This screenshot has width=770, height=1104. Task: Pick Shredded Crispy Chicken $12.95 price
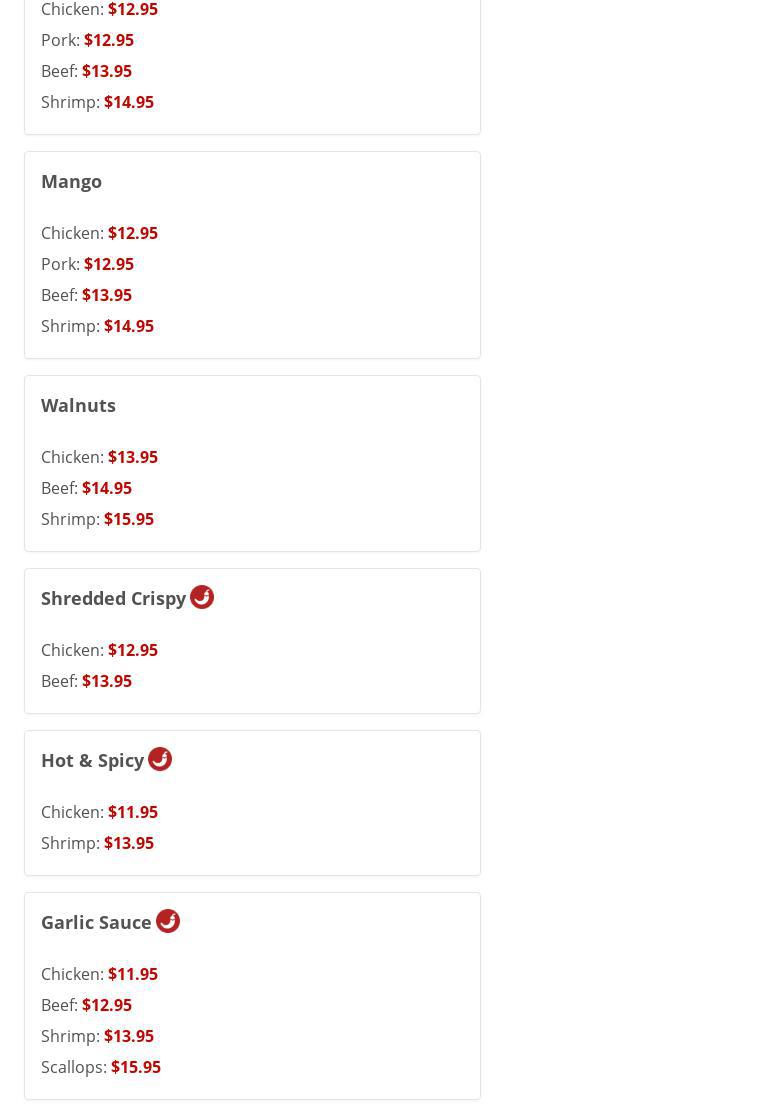point(132,650)
